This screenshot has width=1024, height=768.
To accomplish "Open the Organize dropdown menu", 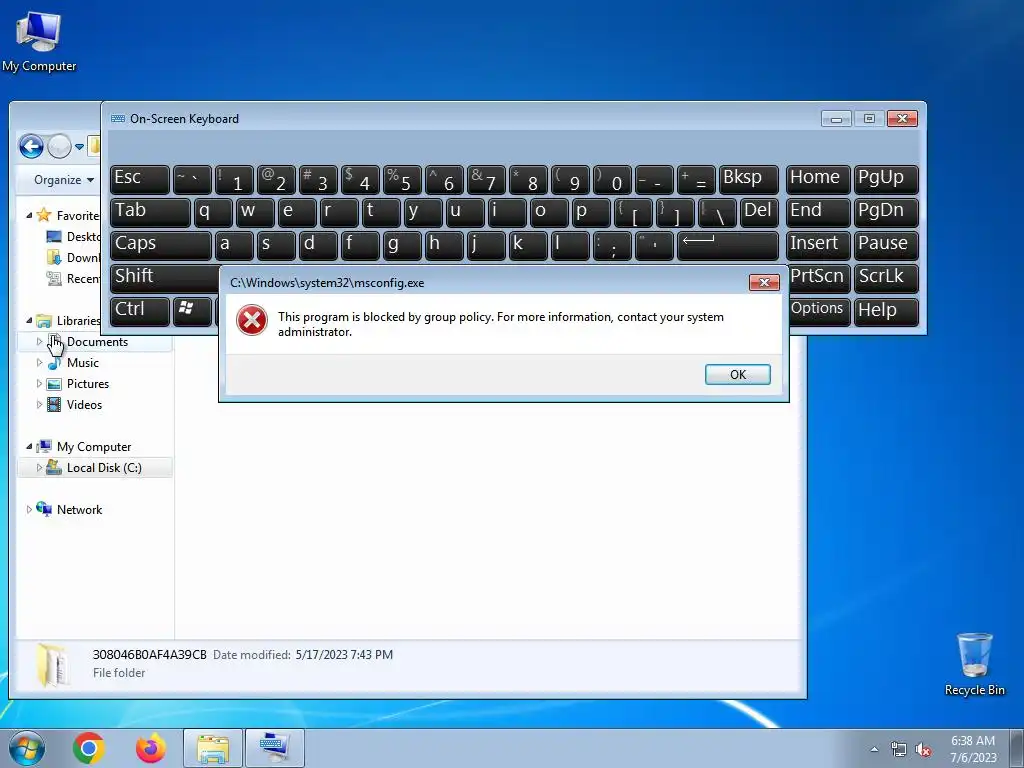I will 63,180.
